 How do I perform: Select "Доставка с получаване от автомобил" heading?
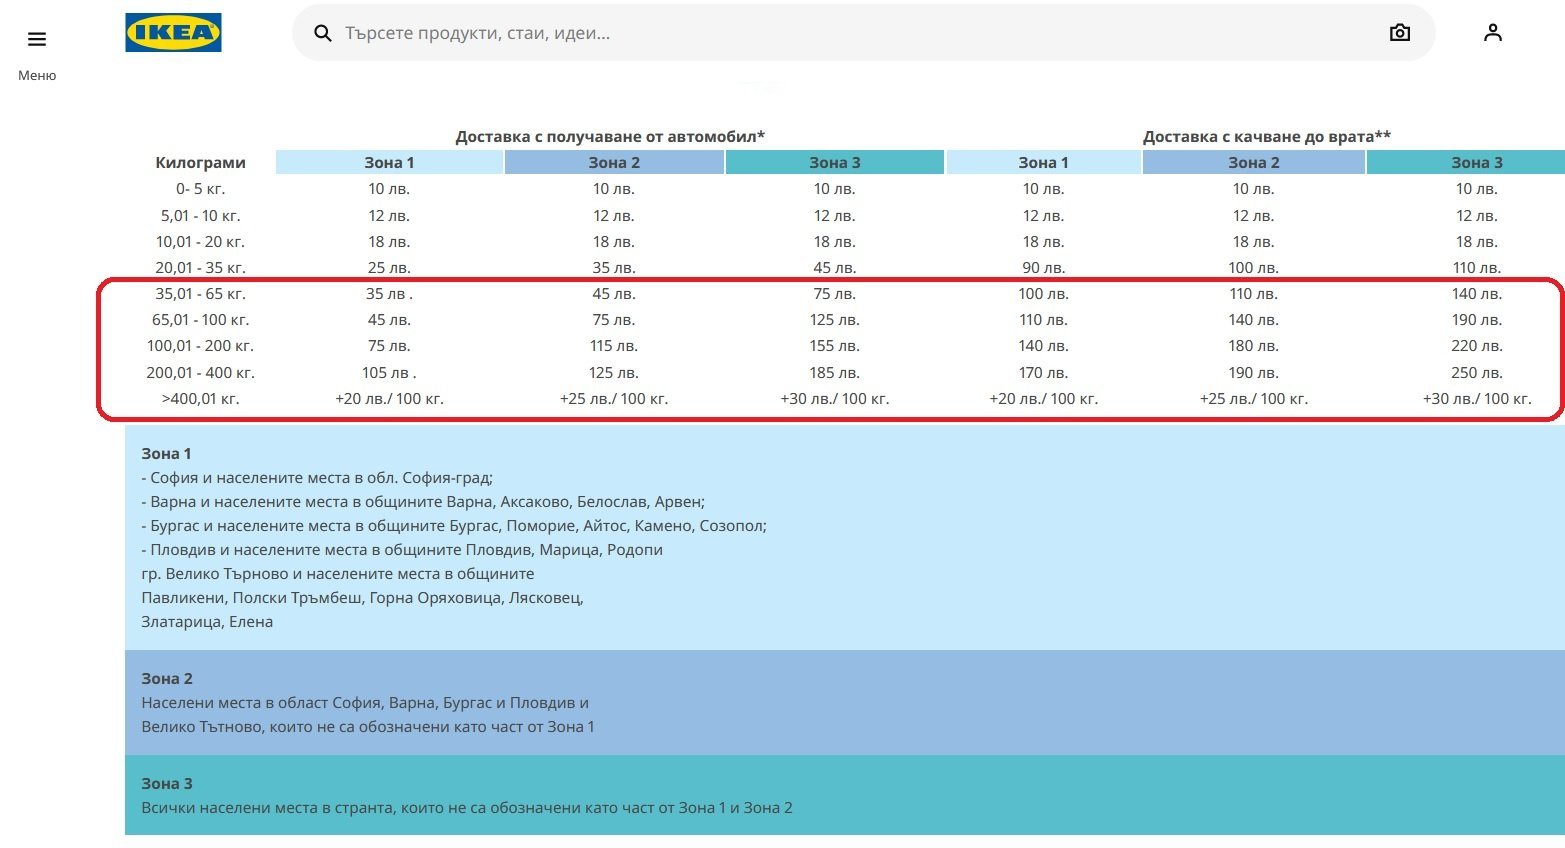(x=609, y=136)
